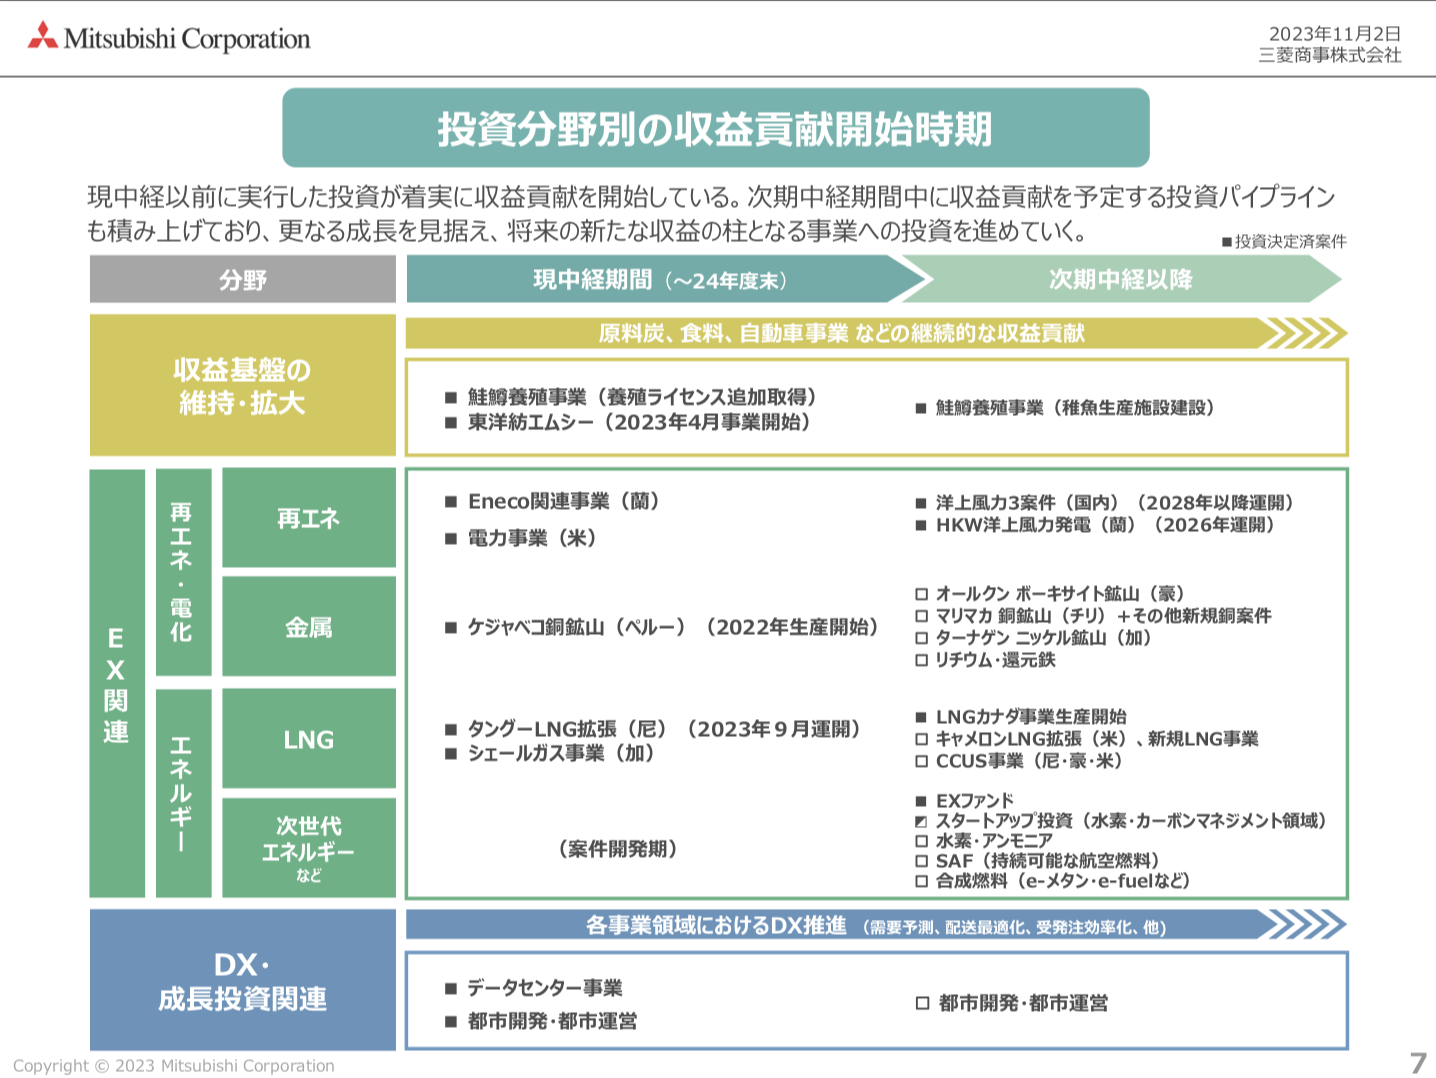Viewport: 1436px width, 1078px height.
Task: Select the 収益基盤の維持・拡大 category box
Action: pos(243,386)
